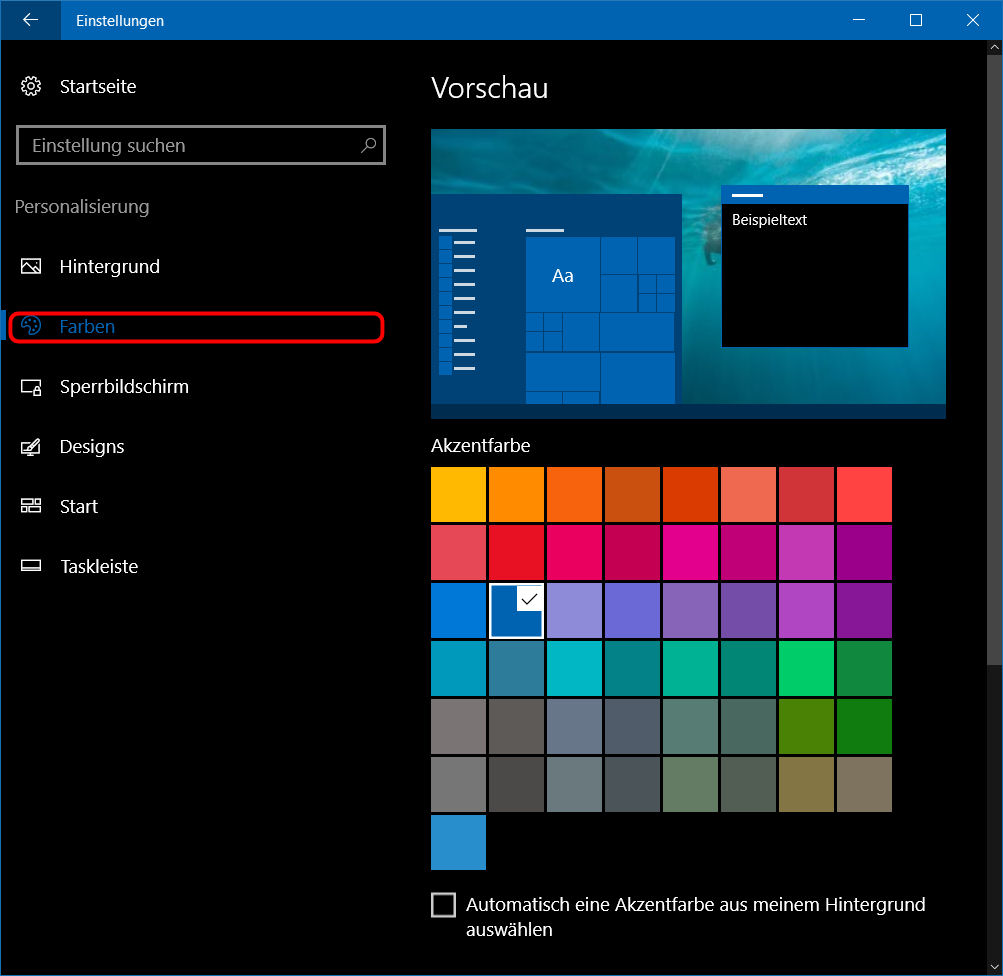Image resolution: width=1003 pixels, height=976 pixels.
Task: Go to Sperrbildschirm settings
Action: [x=123, y=387]
